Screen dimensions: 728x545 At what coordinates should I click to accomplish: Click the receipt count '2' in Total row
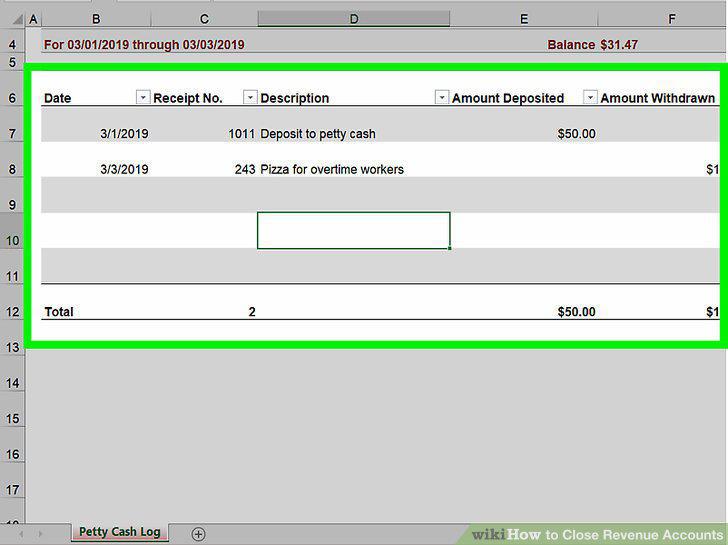pos(252,311)
